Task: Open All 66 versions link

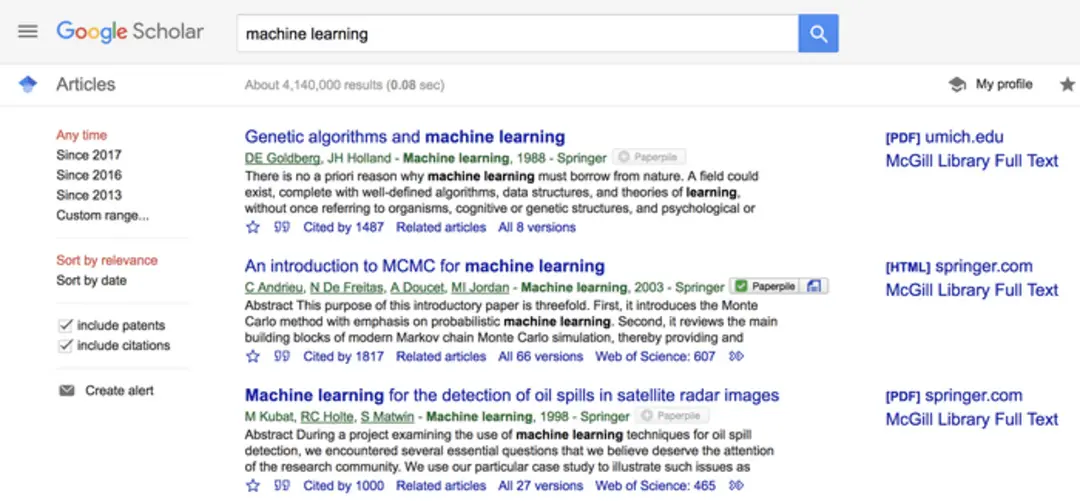Action: pos(541,356)
